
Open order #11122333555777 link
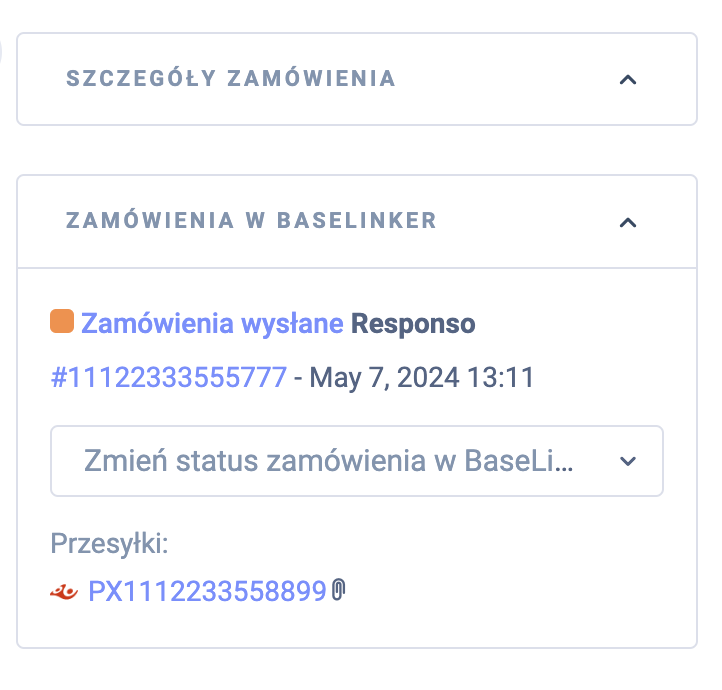point(169,378)
